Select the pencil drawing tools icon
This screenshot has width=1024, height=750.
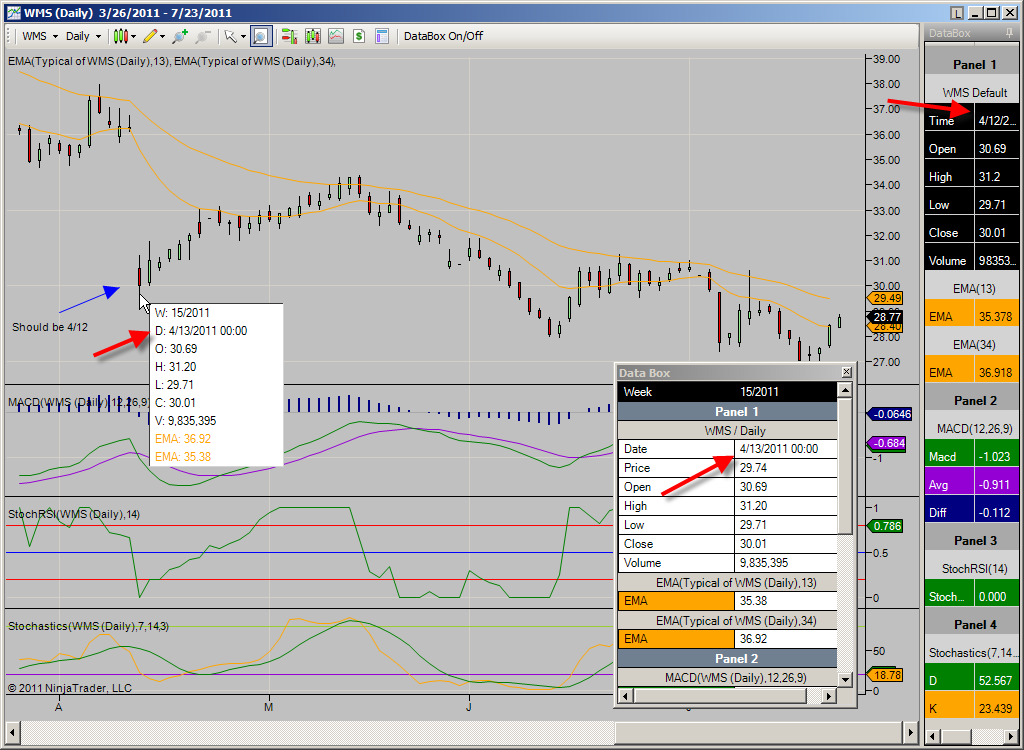coord(150,36)
